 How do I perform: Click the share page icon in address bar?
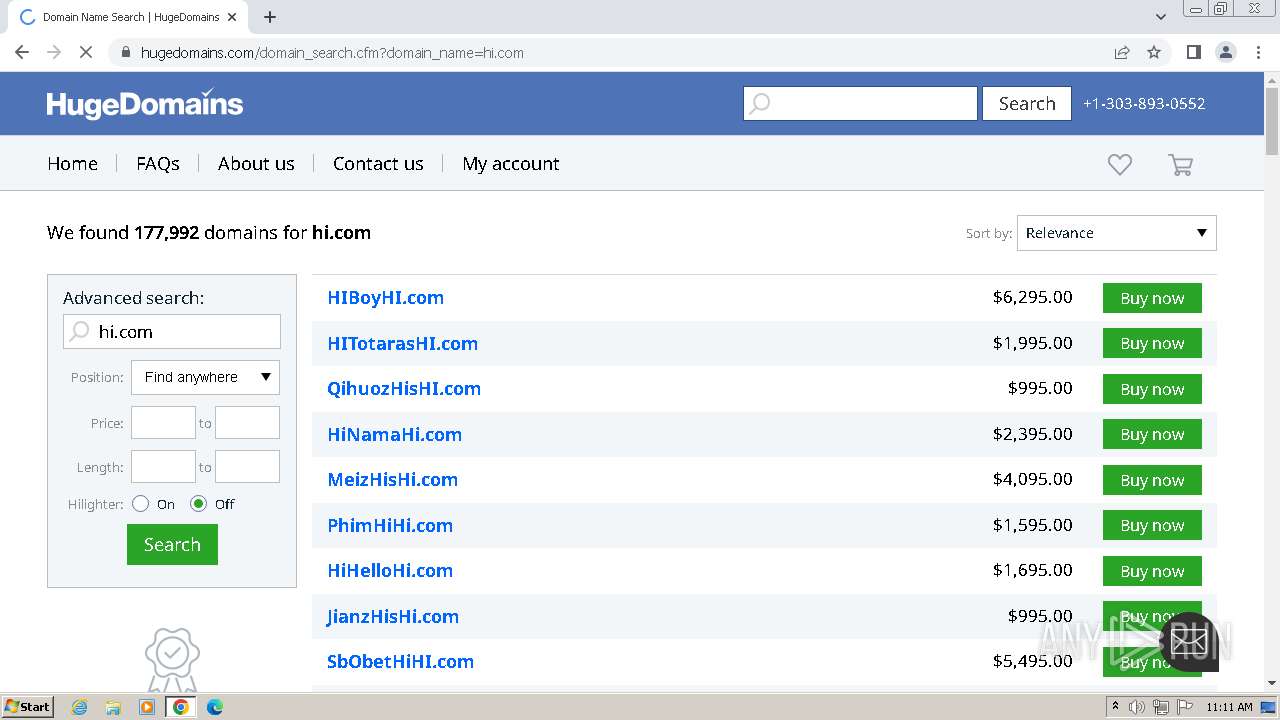coord(1122,53)
